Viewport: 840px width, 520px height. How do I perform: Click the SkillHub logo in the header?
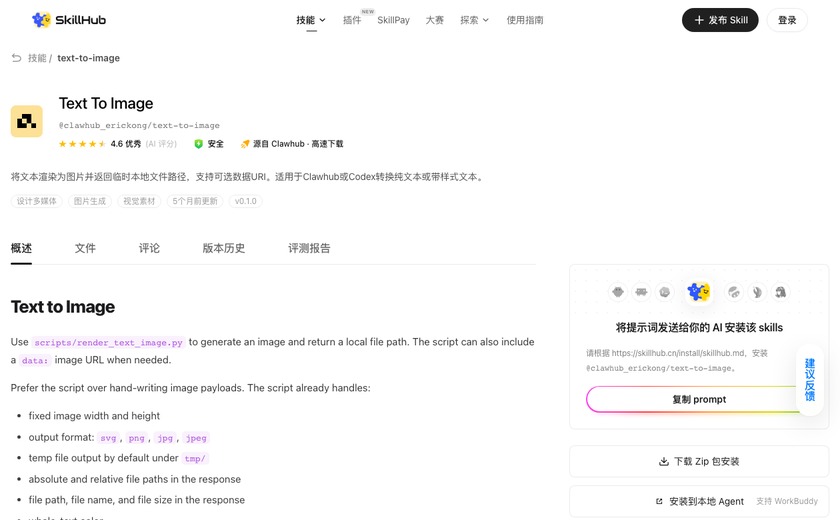coord(69,20)
